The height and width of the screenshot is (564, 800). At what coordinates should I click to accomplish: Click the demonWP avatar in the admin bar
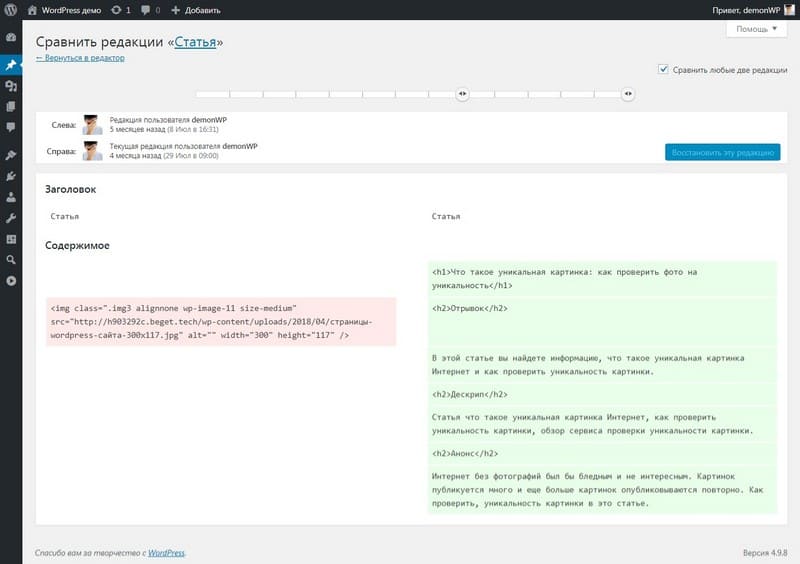click(789, 10)
